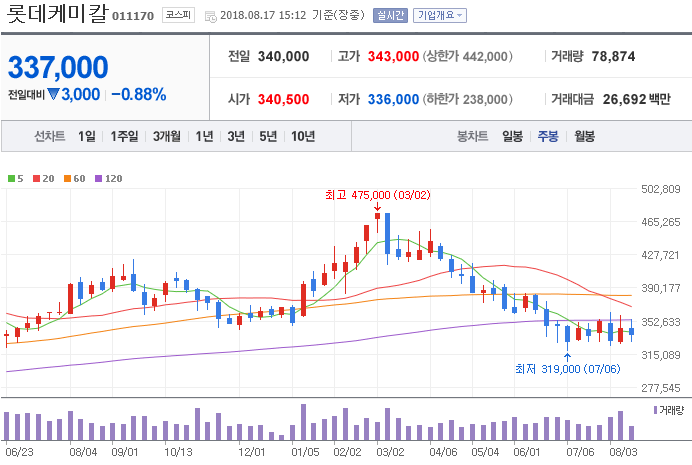Click the 03/02 date axis label
Image resolution: width=692 pixels, height=465 pixels.
click(390, 452)
